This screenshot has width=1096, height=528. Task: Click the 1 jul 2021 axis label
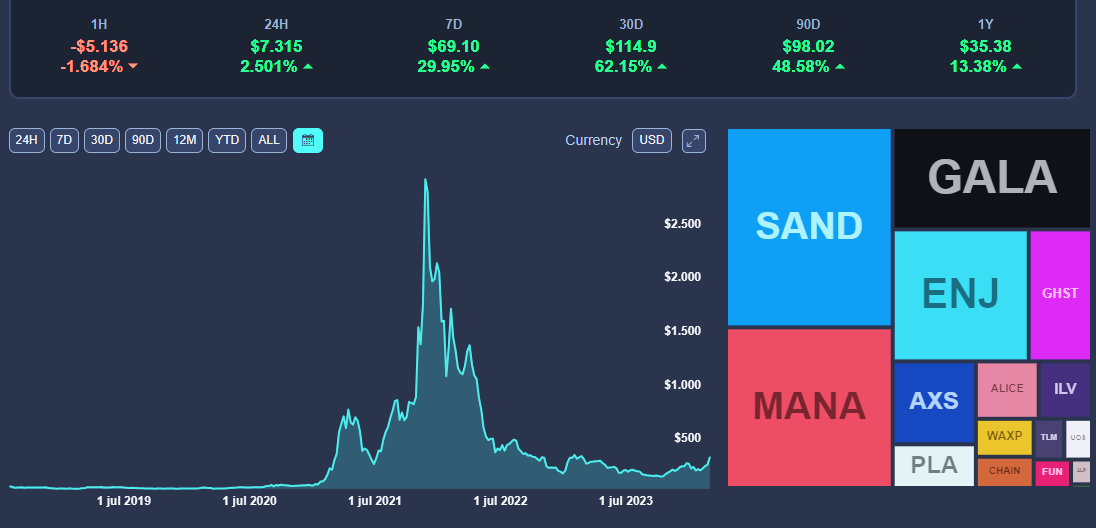(375, 501)
